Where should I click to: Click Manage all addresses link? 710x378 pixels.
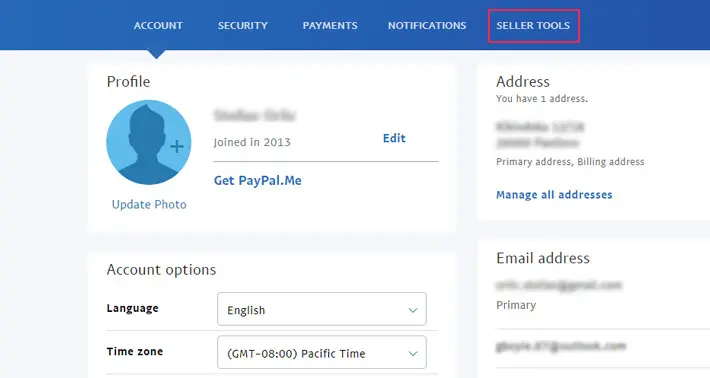(x=554, y=195)
